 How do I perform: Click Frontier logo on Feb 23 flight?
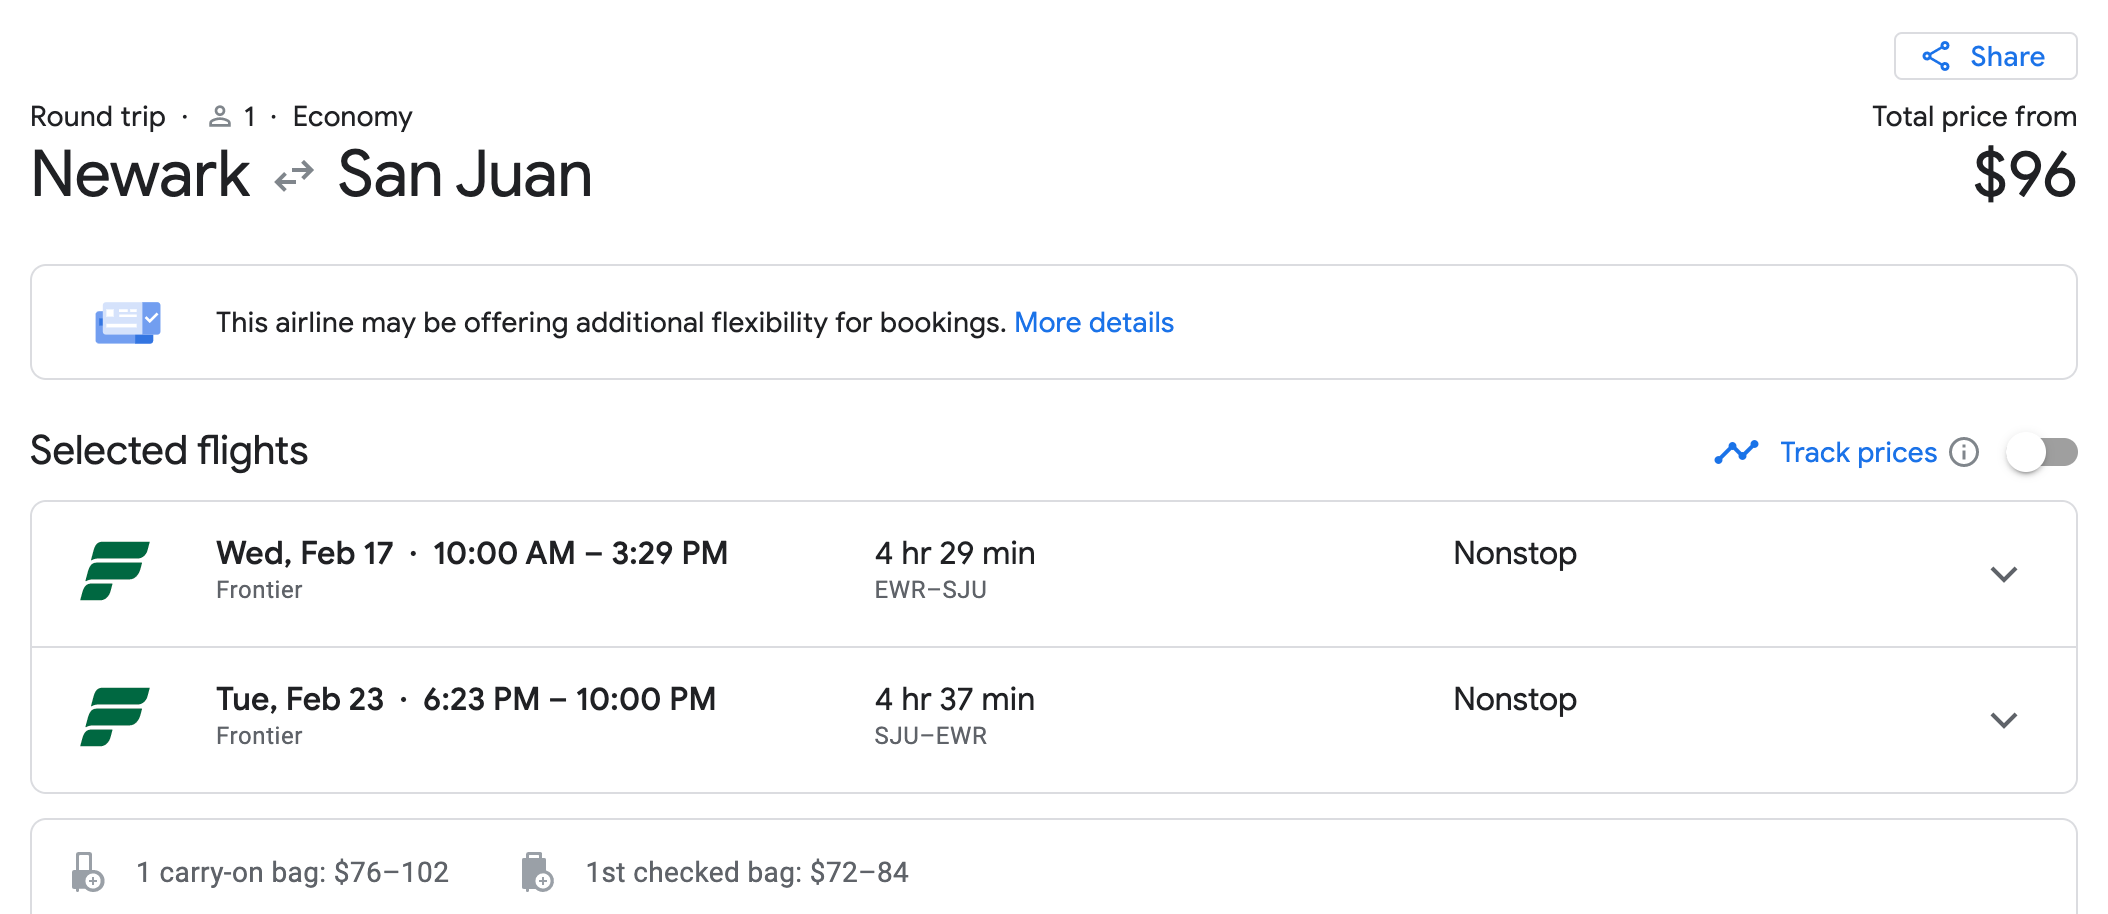click(x=115, y=717)
